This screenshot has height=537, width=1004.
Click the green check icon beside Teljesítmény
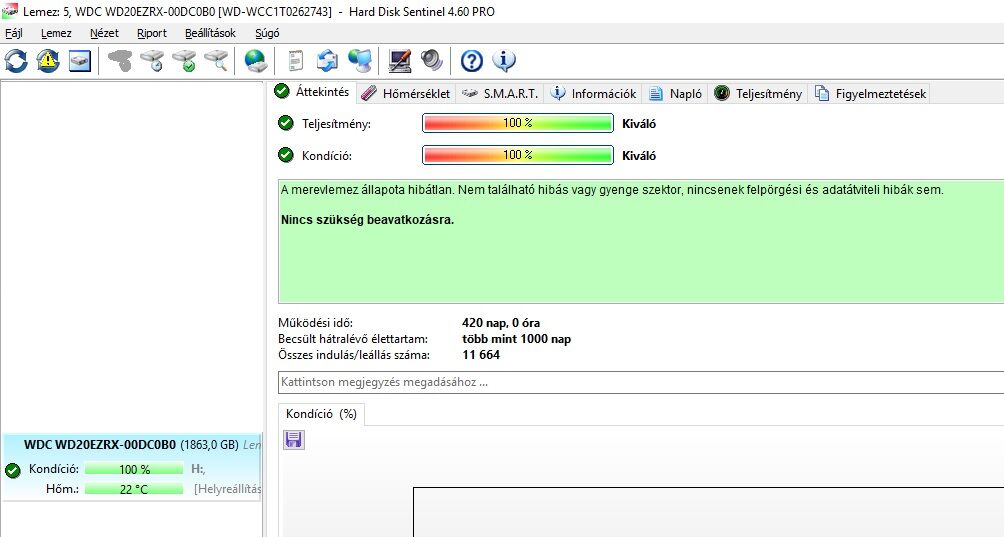click(x=286, y=123)
